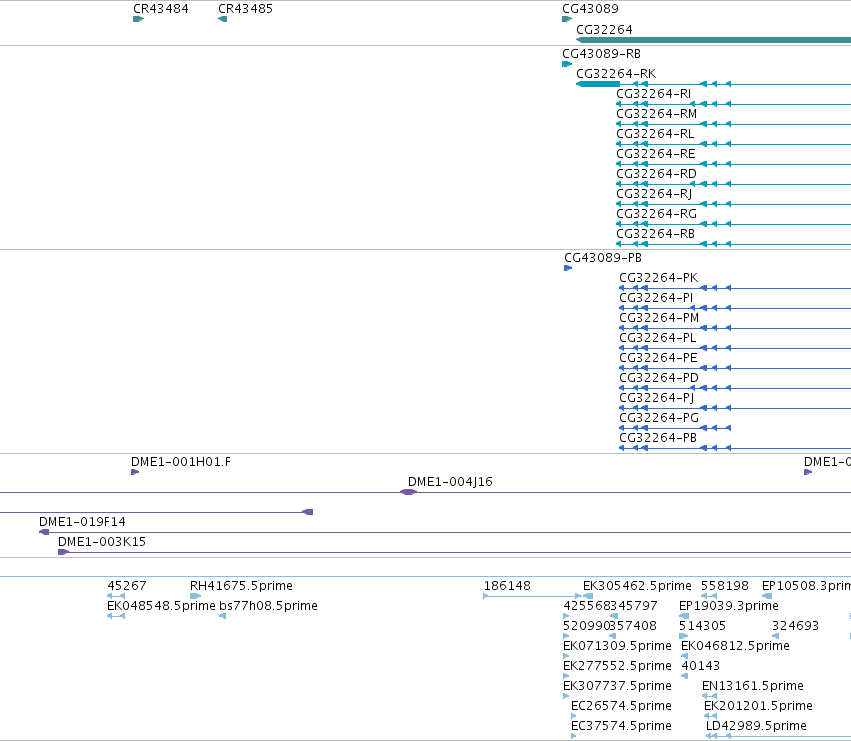851x741 pixels.
Task: Click the 40143 arrow glyph
Action: click(684, 676)
